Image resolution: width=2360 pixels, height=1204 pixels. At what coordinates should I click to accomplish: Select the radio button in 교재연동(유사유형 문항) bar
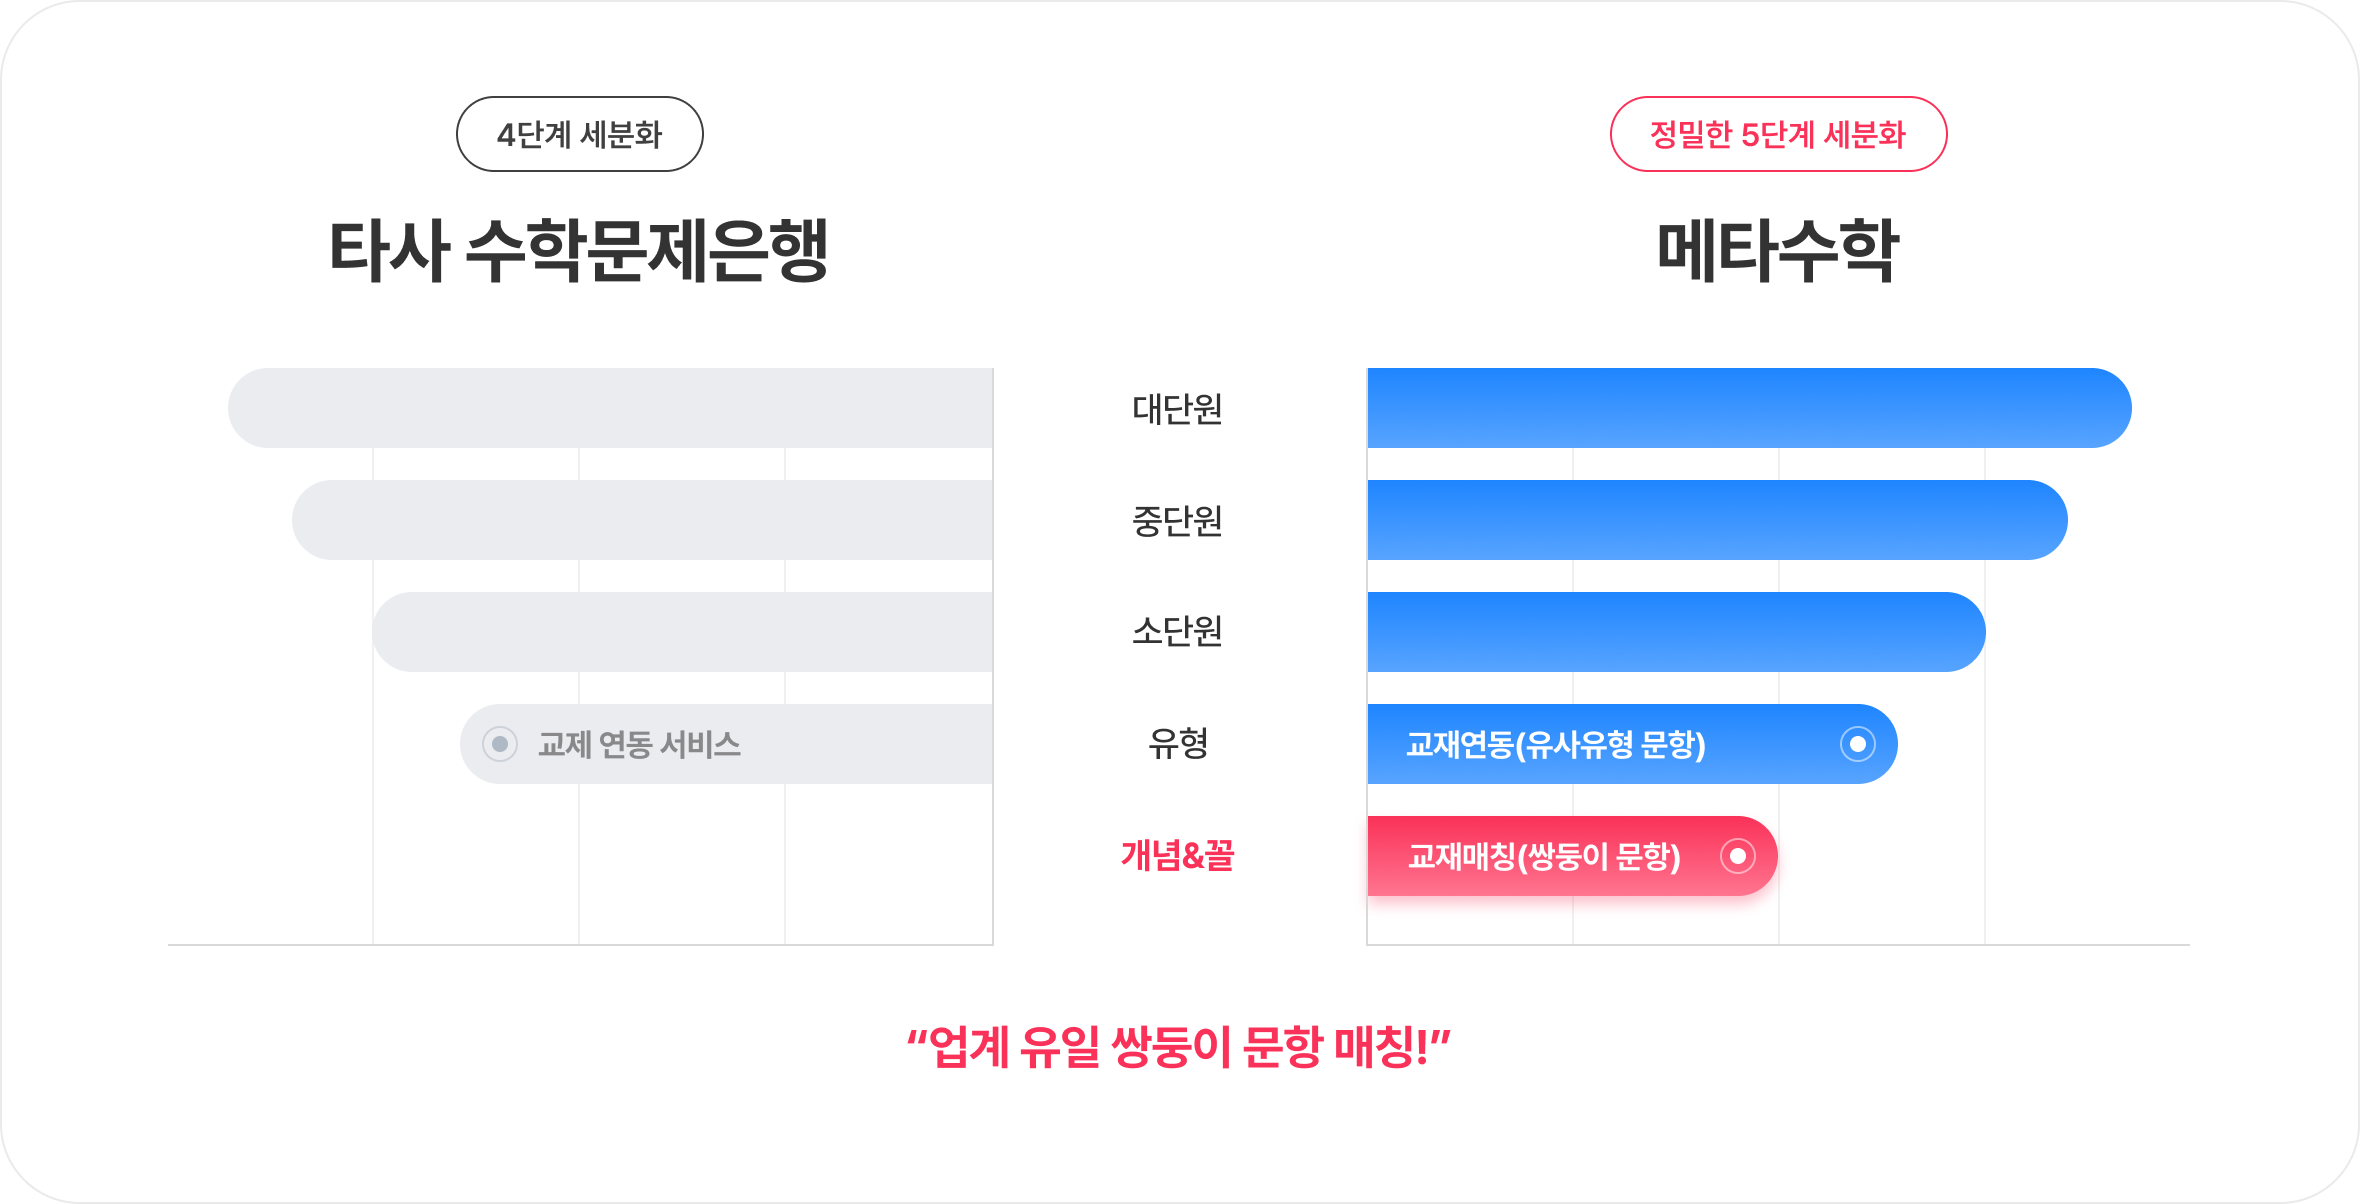click(1857, 744)
